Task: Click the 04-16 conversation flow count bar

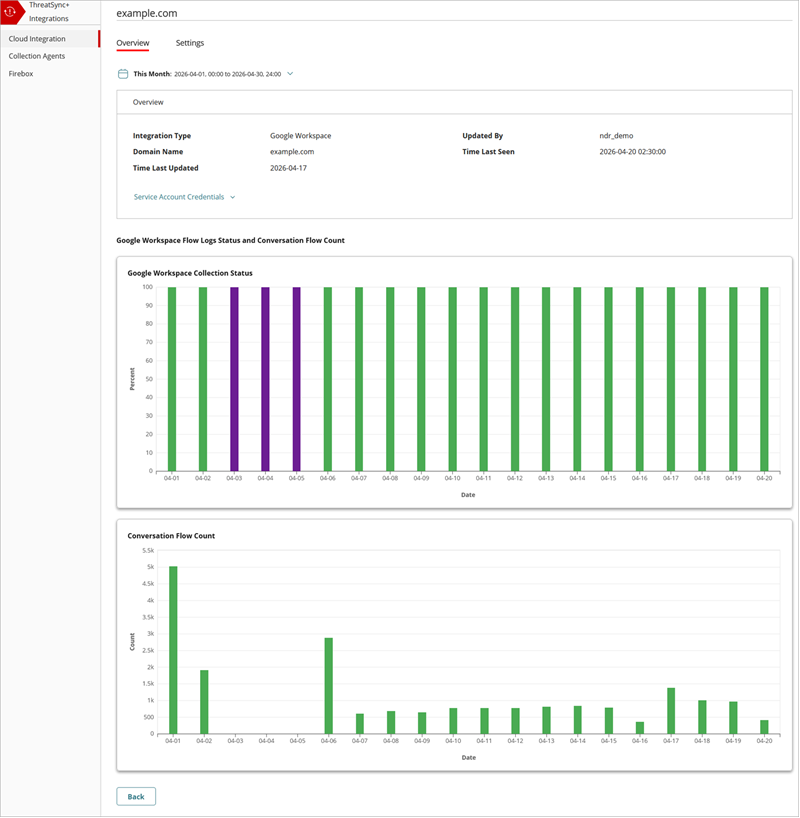Action: (640, 728)
